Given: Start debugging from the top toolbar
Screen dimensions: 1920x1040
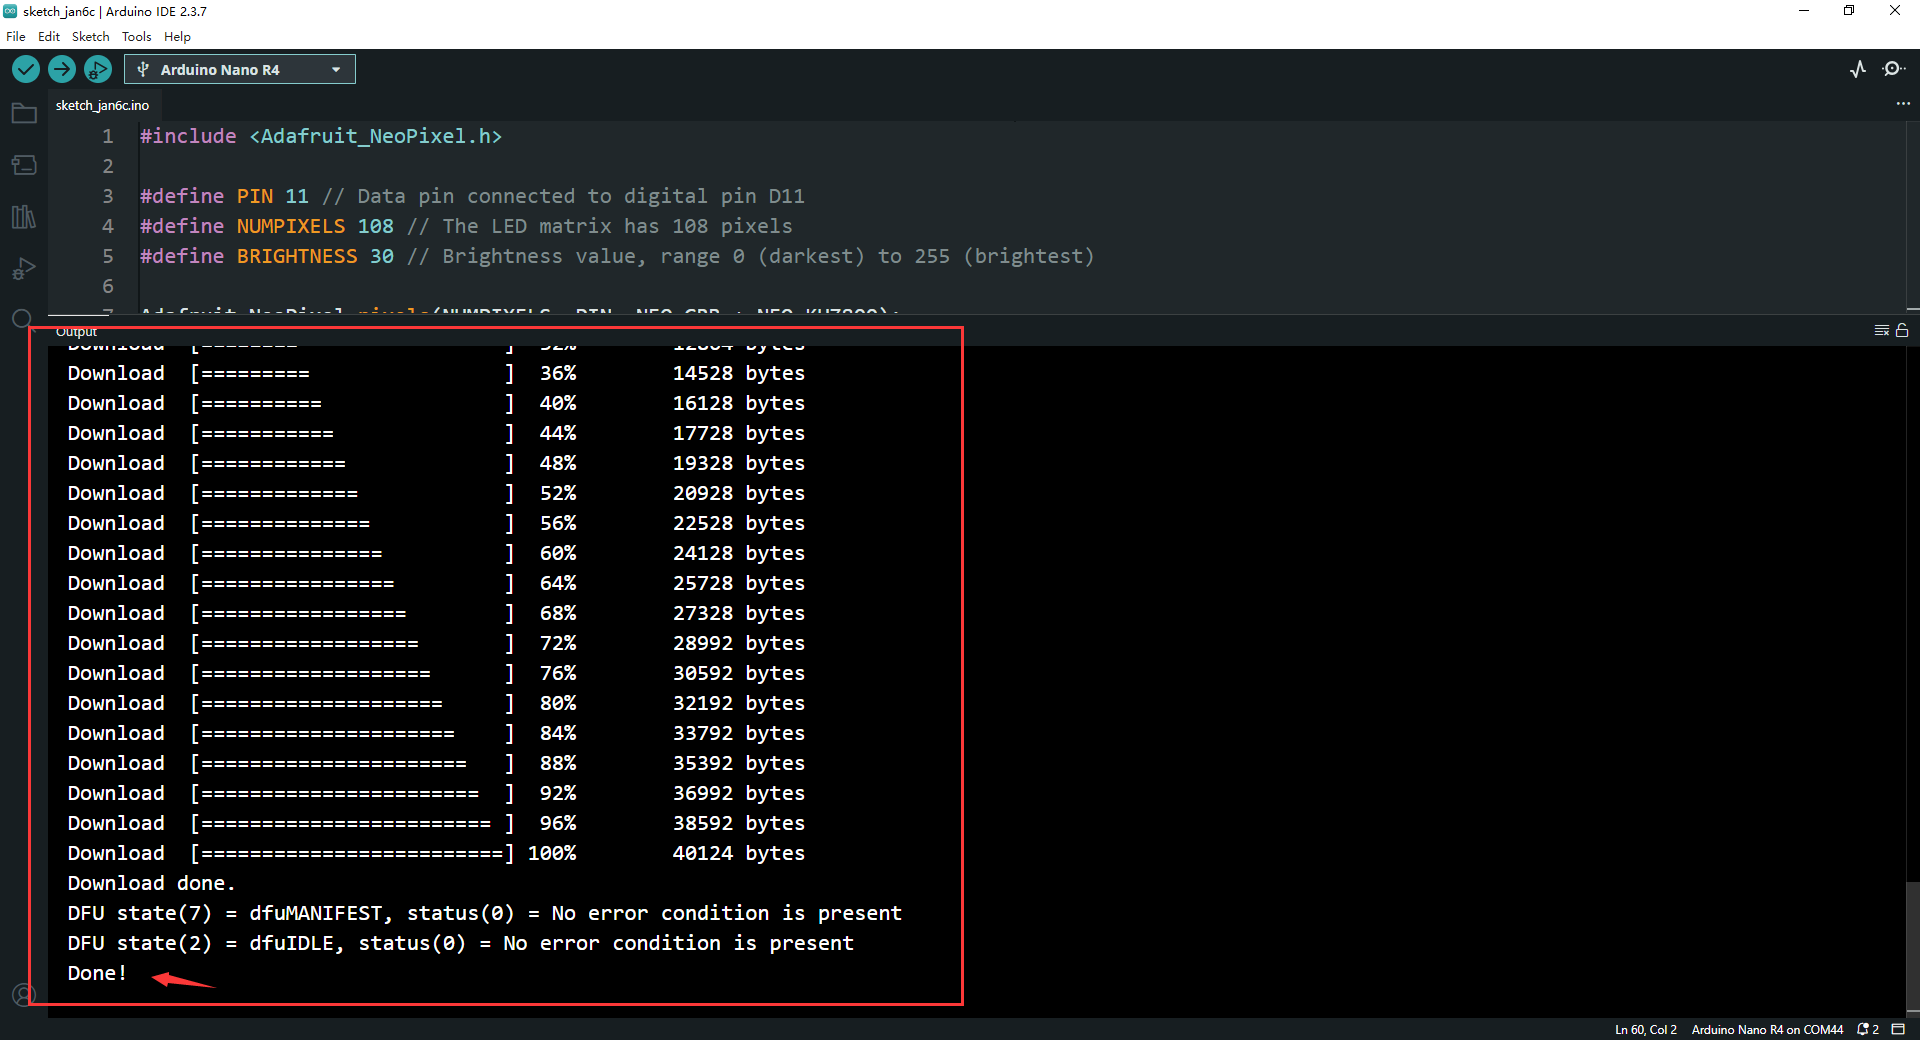Looking at the screenshot, I should tap(97, 69).
